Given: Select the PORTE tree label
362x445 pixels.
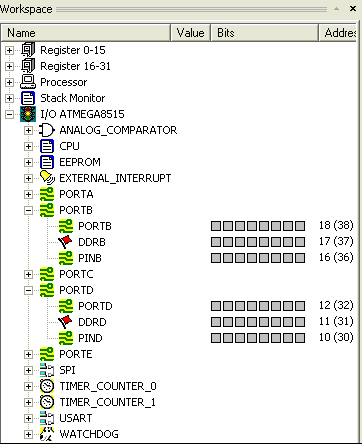Looking at the screenshot, I should click(76, 354).
